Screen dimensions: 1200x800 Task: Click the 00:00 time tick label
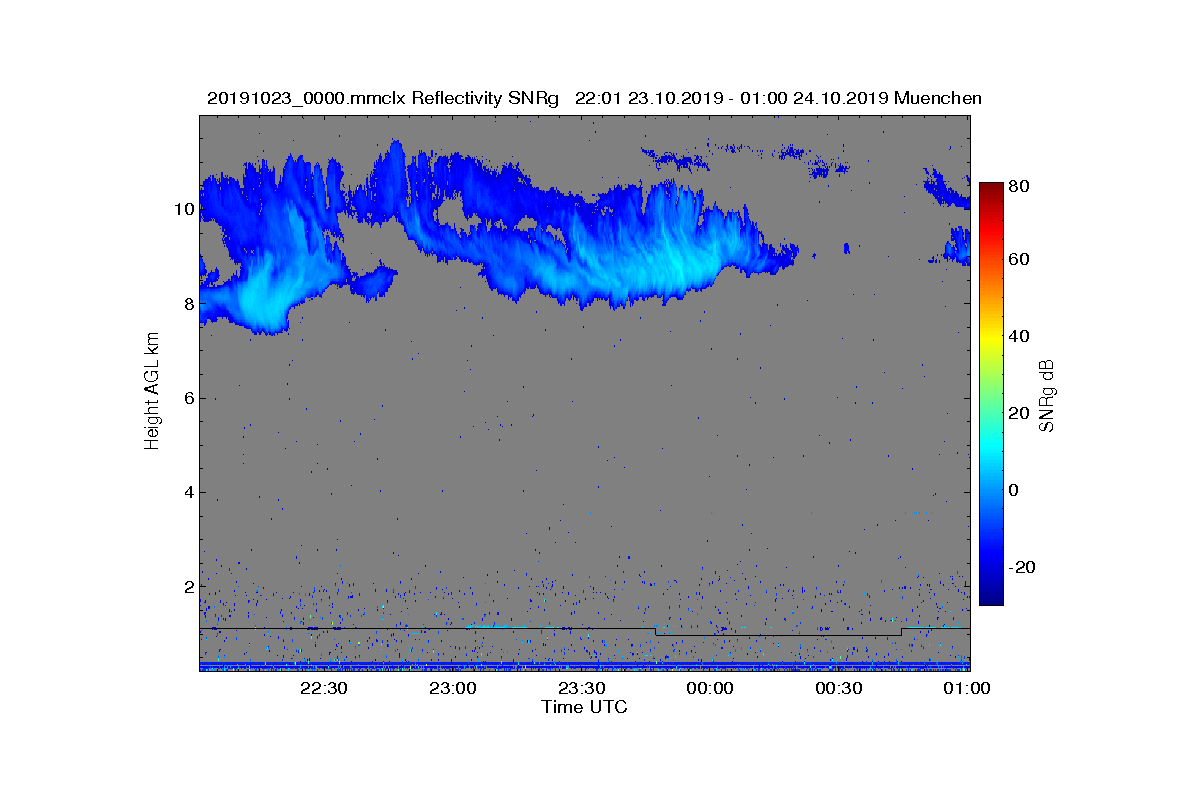coord(710,688)
